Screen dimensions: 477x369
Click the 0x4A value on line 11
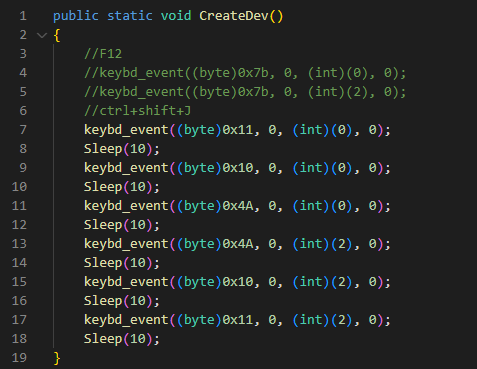click(238, 206)
